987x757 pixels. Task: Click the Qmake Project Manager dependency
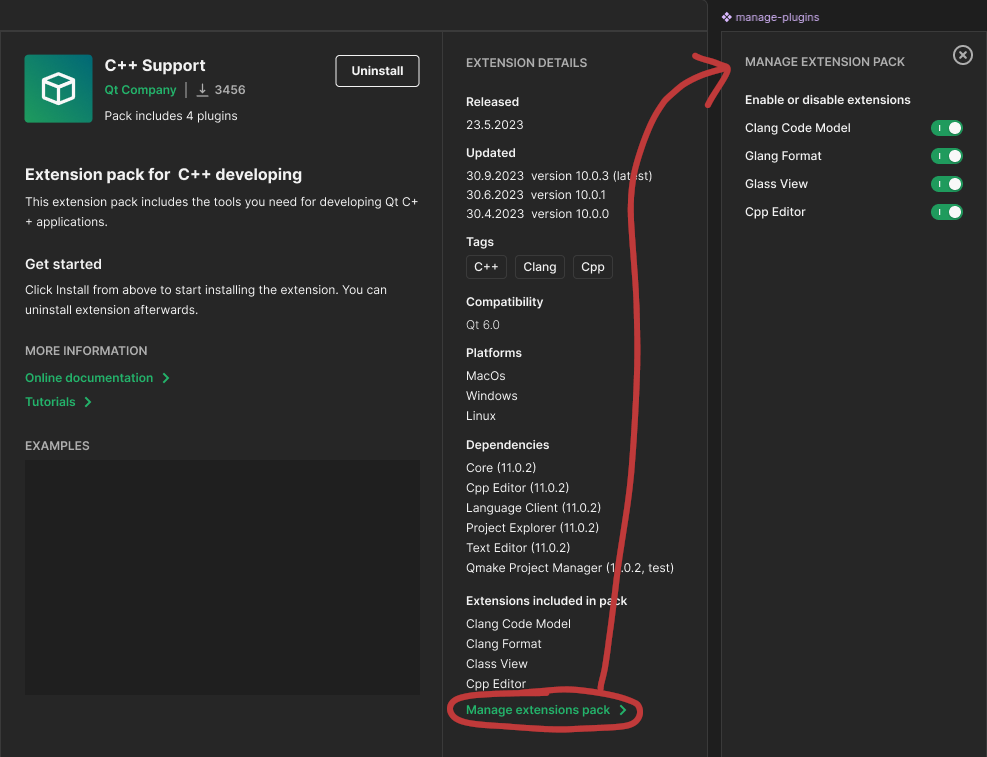coord(570,568)
